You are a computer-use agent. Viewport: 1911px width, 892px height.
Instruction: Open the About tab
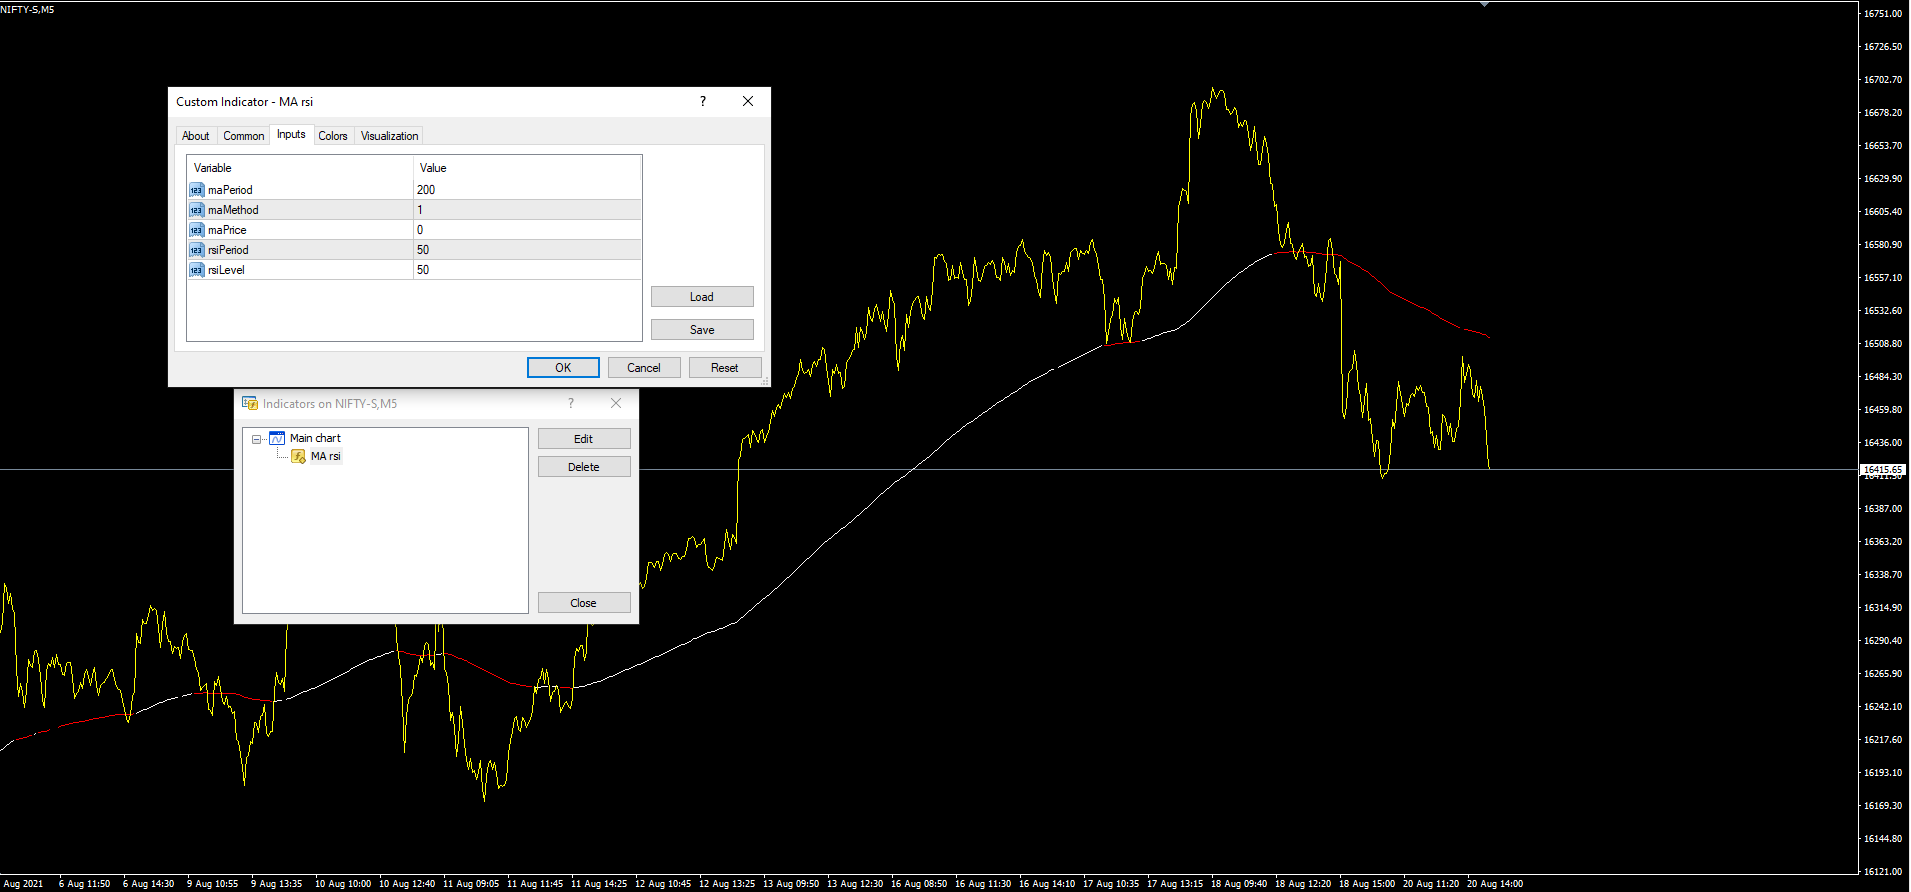click(x=196, y=136)
